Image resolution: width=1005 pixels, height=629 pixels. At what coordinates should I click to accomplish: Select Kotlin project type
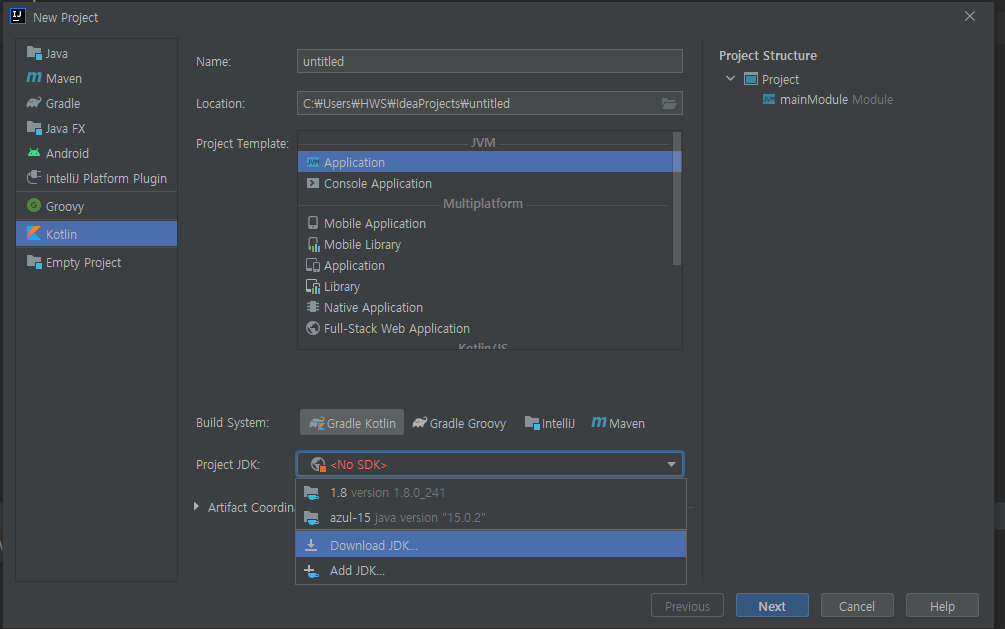point(96,234)
